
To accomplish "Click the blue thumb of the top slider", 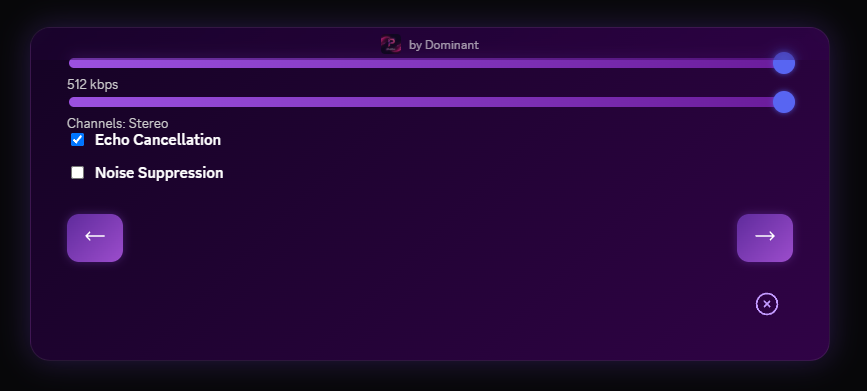I will point(784,63).
